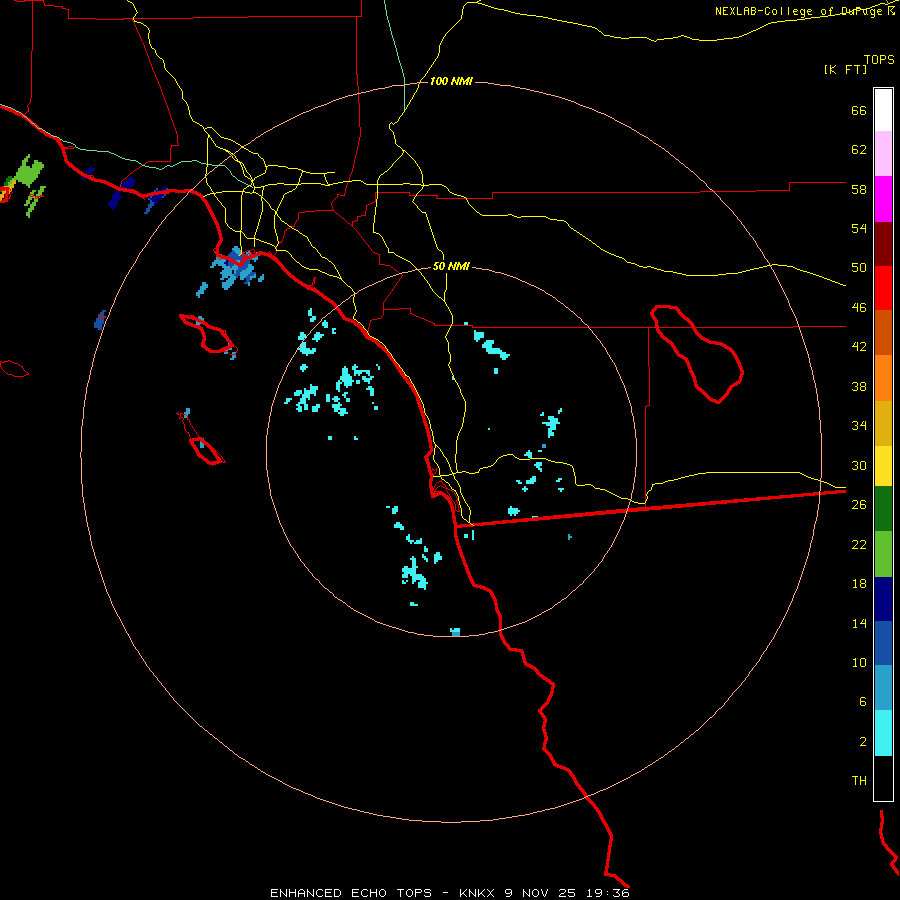Viewport: 900px width, 900px height.
Task: Pick the yellow legend swatch
Action: coord(883,466)
